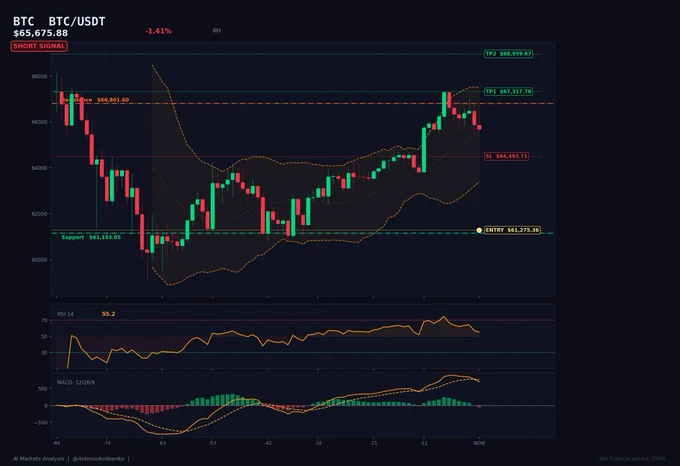The height and width of the screenshot is (466, 680).
Task: Click the -32 time axis label
Action: [318, 443]
